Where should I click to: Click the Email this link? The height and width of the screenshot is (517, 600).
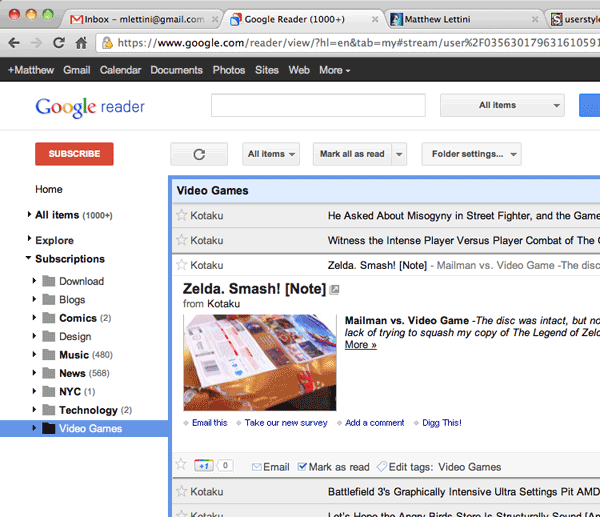(209, 423)
